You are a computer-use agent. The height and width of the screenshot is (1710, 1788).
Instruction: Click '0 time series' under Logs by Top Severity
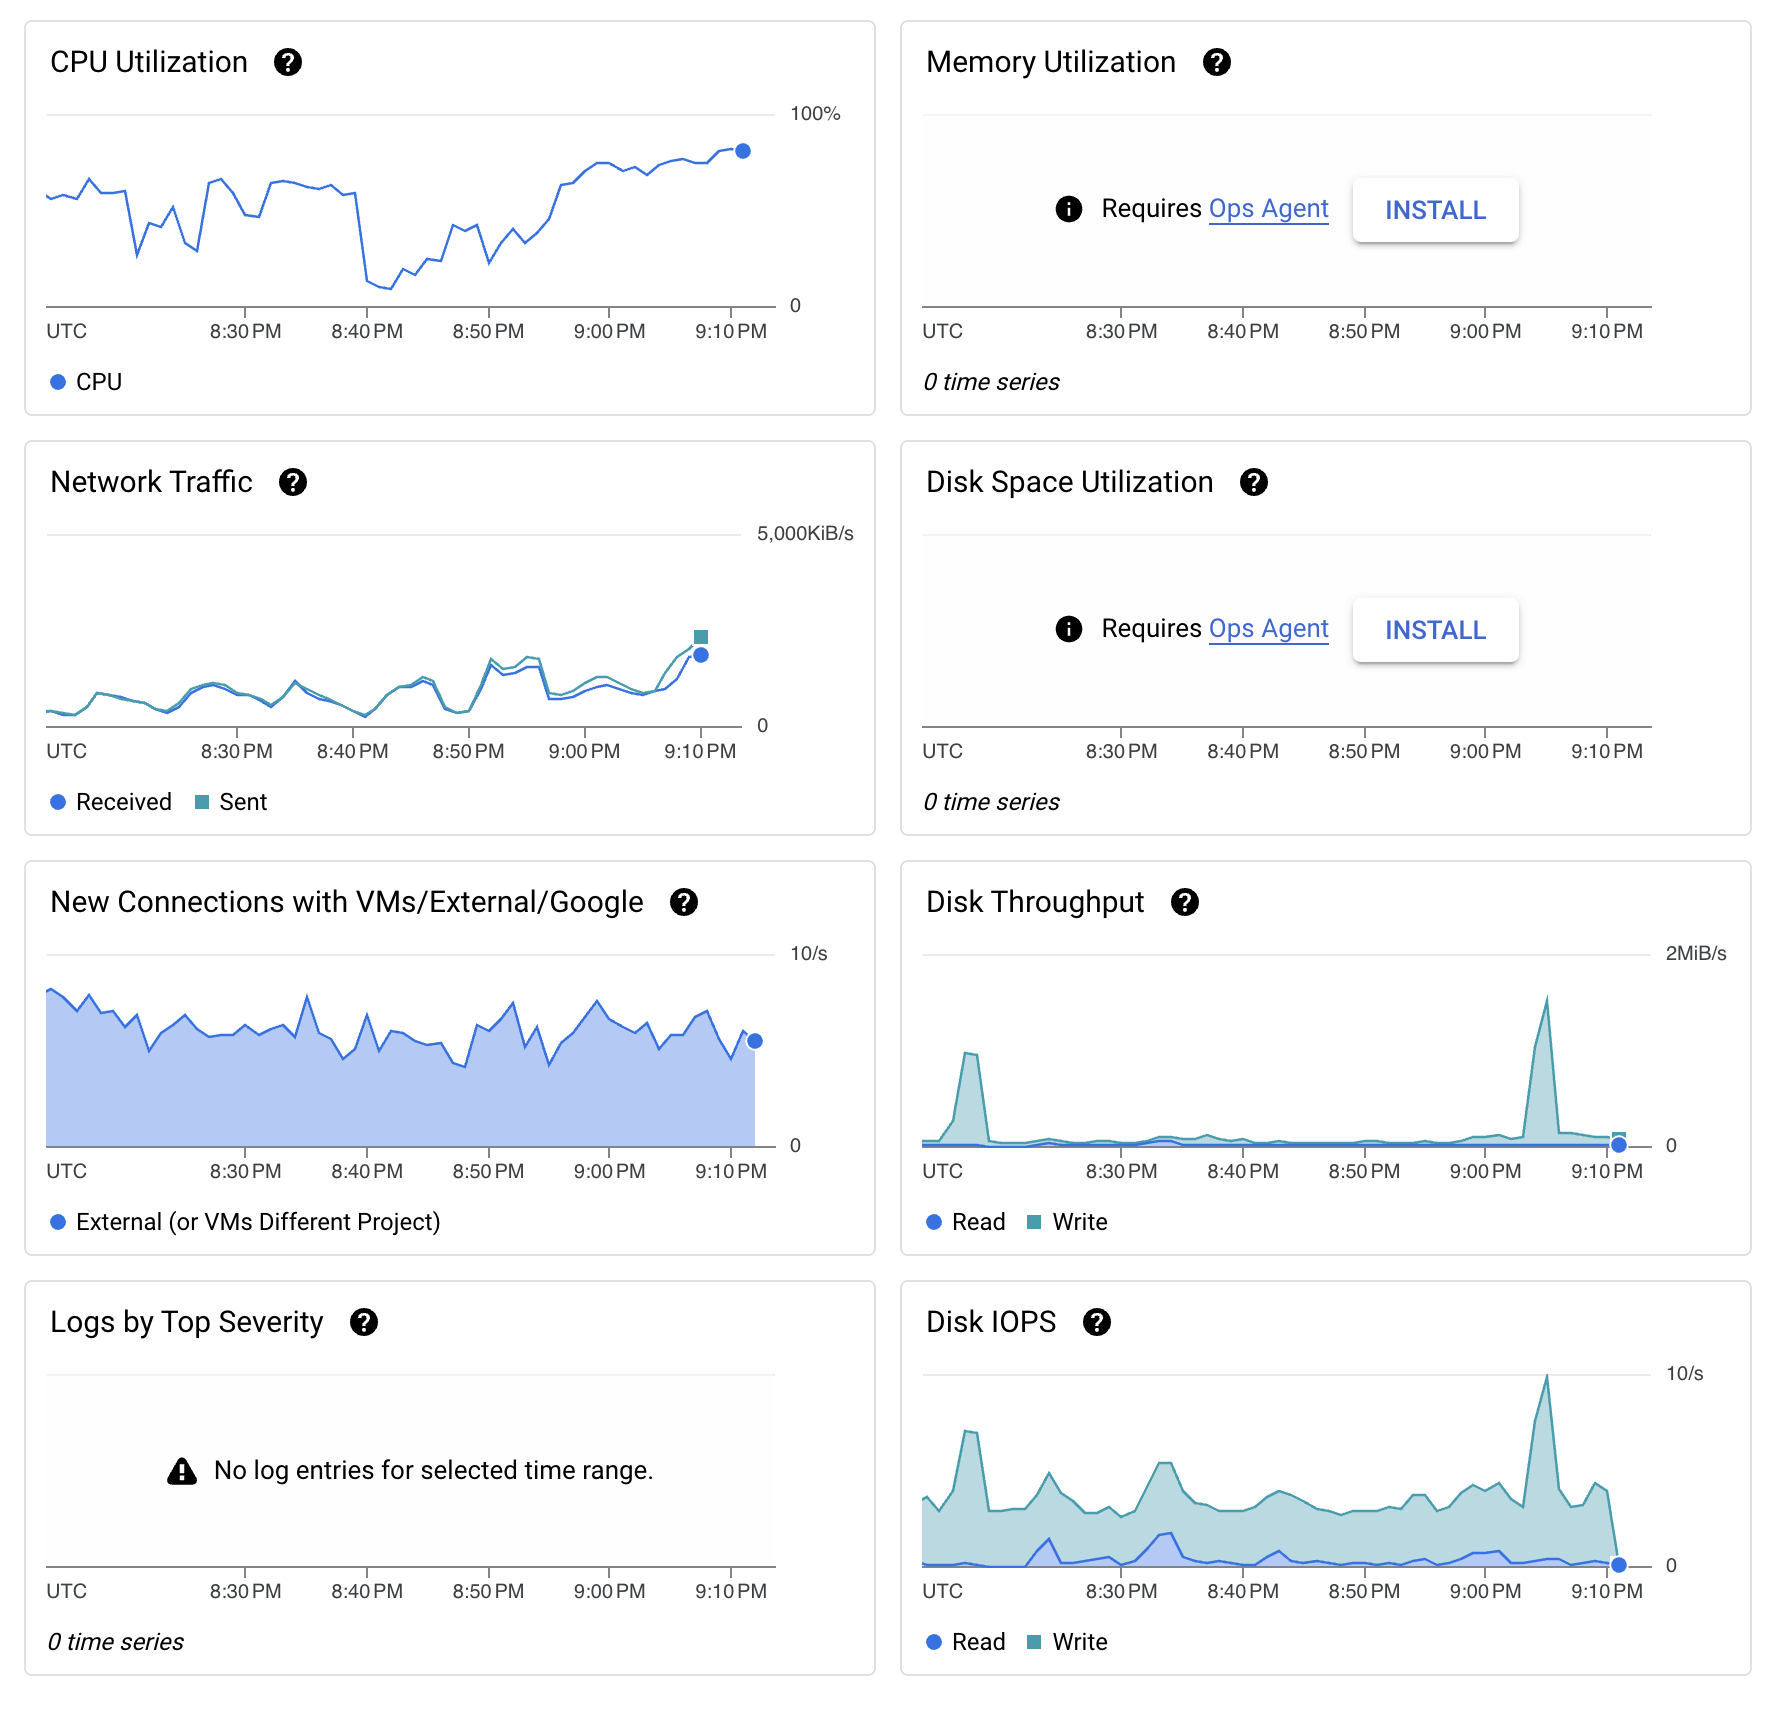tap(115, 1642)
